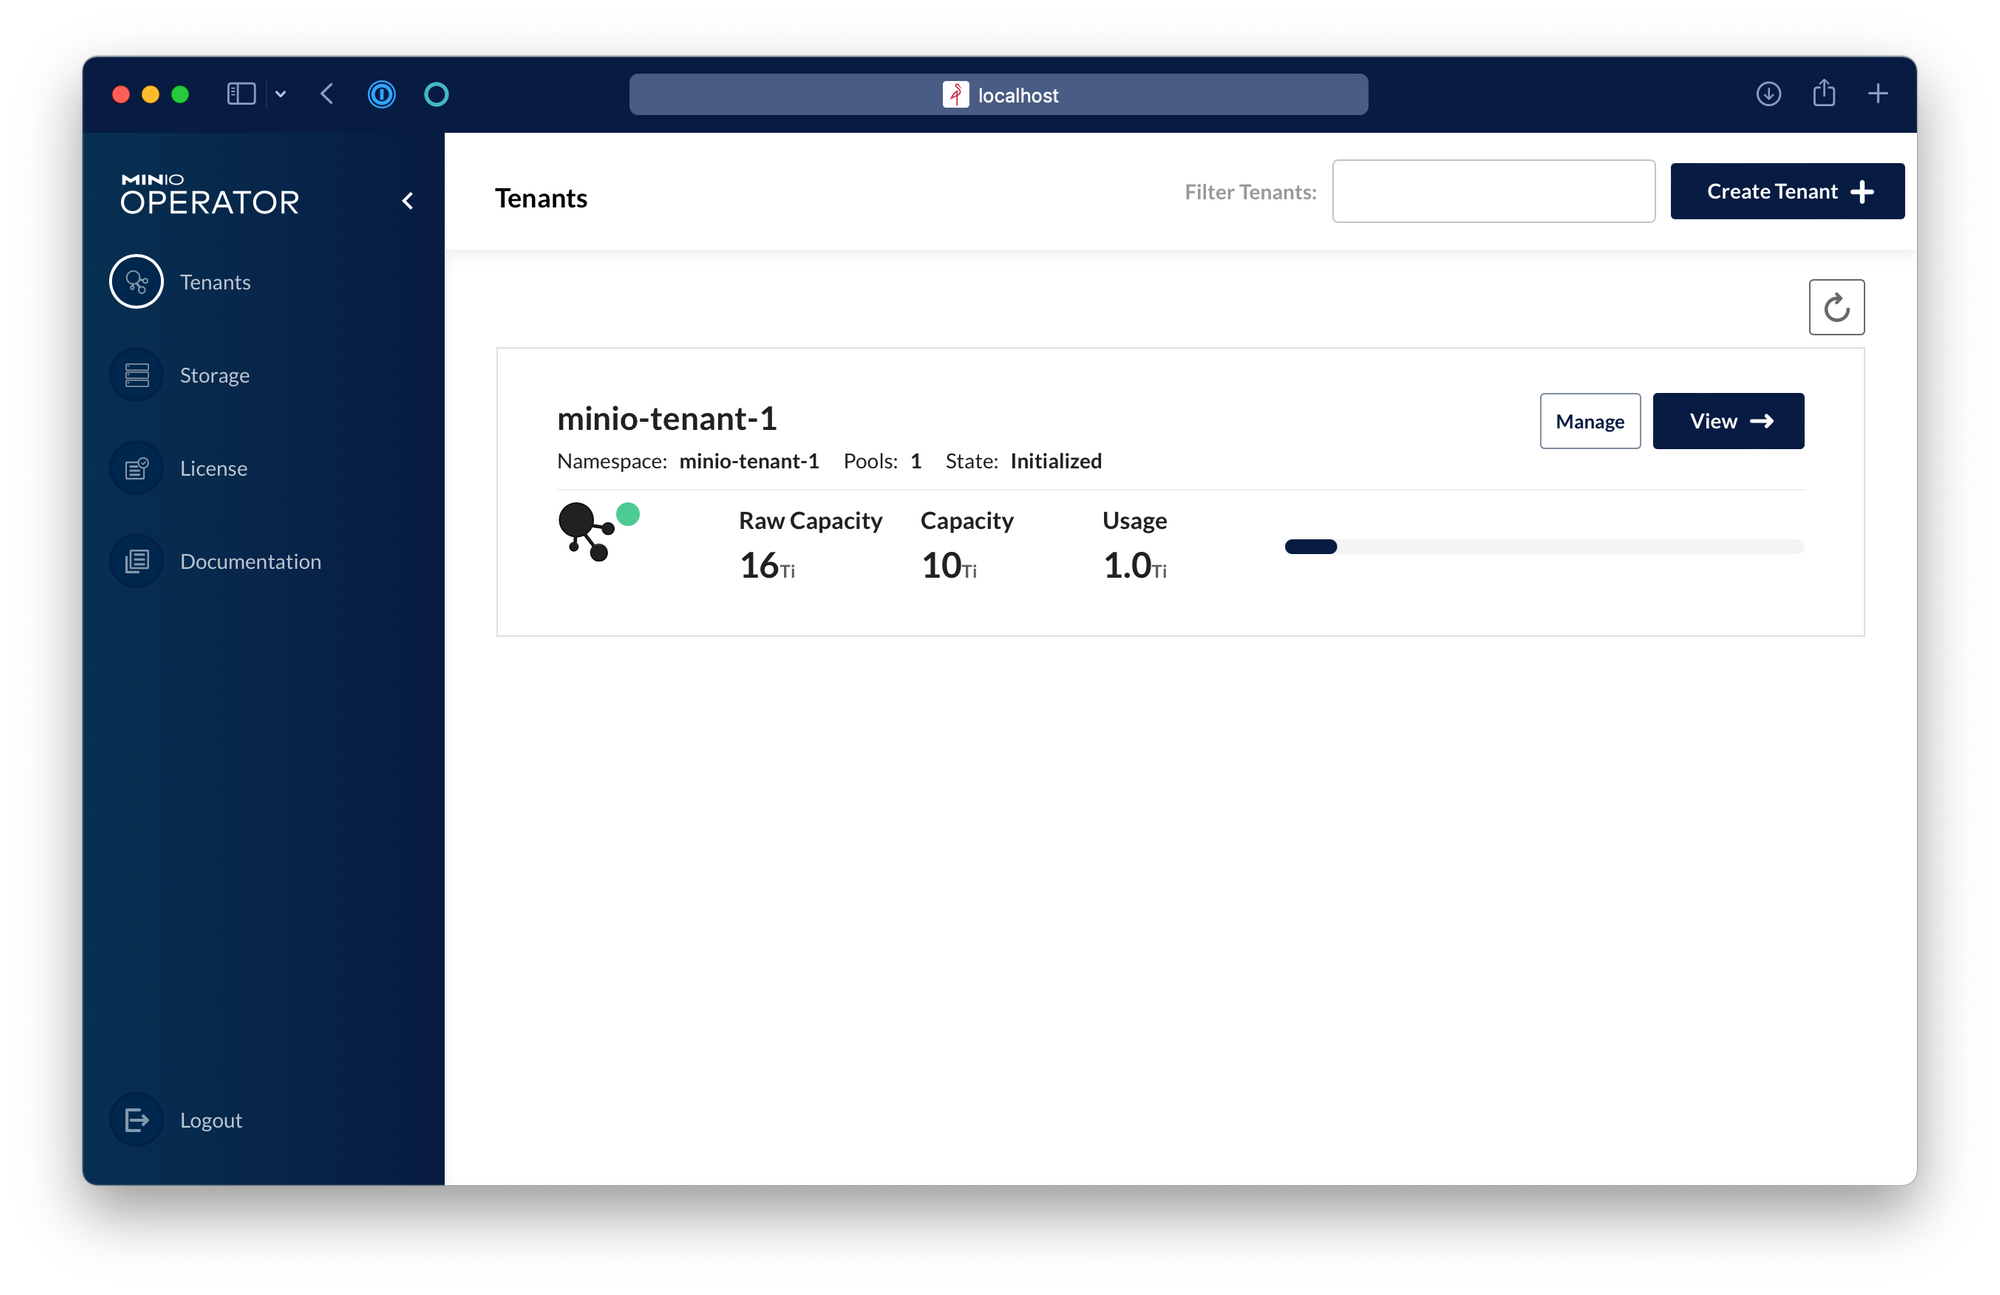Image resolution: width=2000 pixels, height=1295 pixels.
Task: Click the Logout icon
Action: 136,1120
